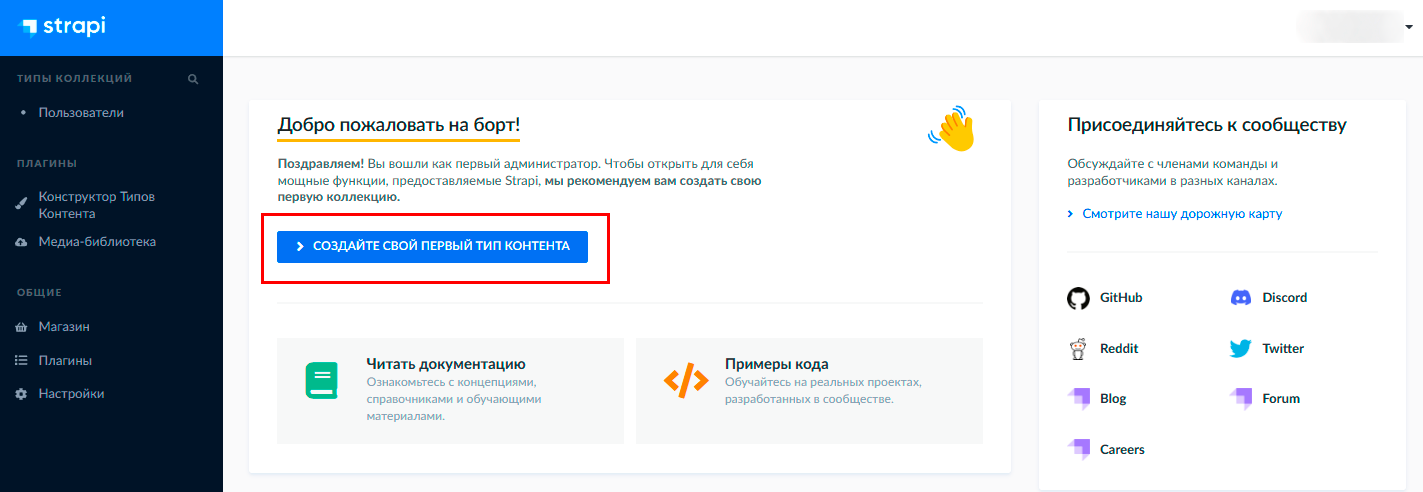Viewport: 1423px width, 492px height.
Task: Click Создайте свой первый тип контента button
Action: click(x=432, y=246)
